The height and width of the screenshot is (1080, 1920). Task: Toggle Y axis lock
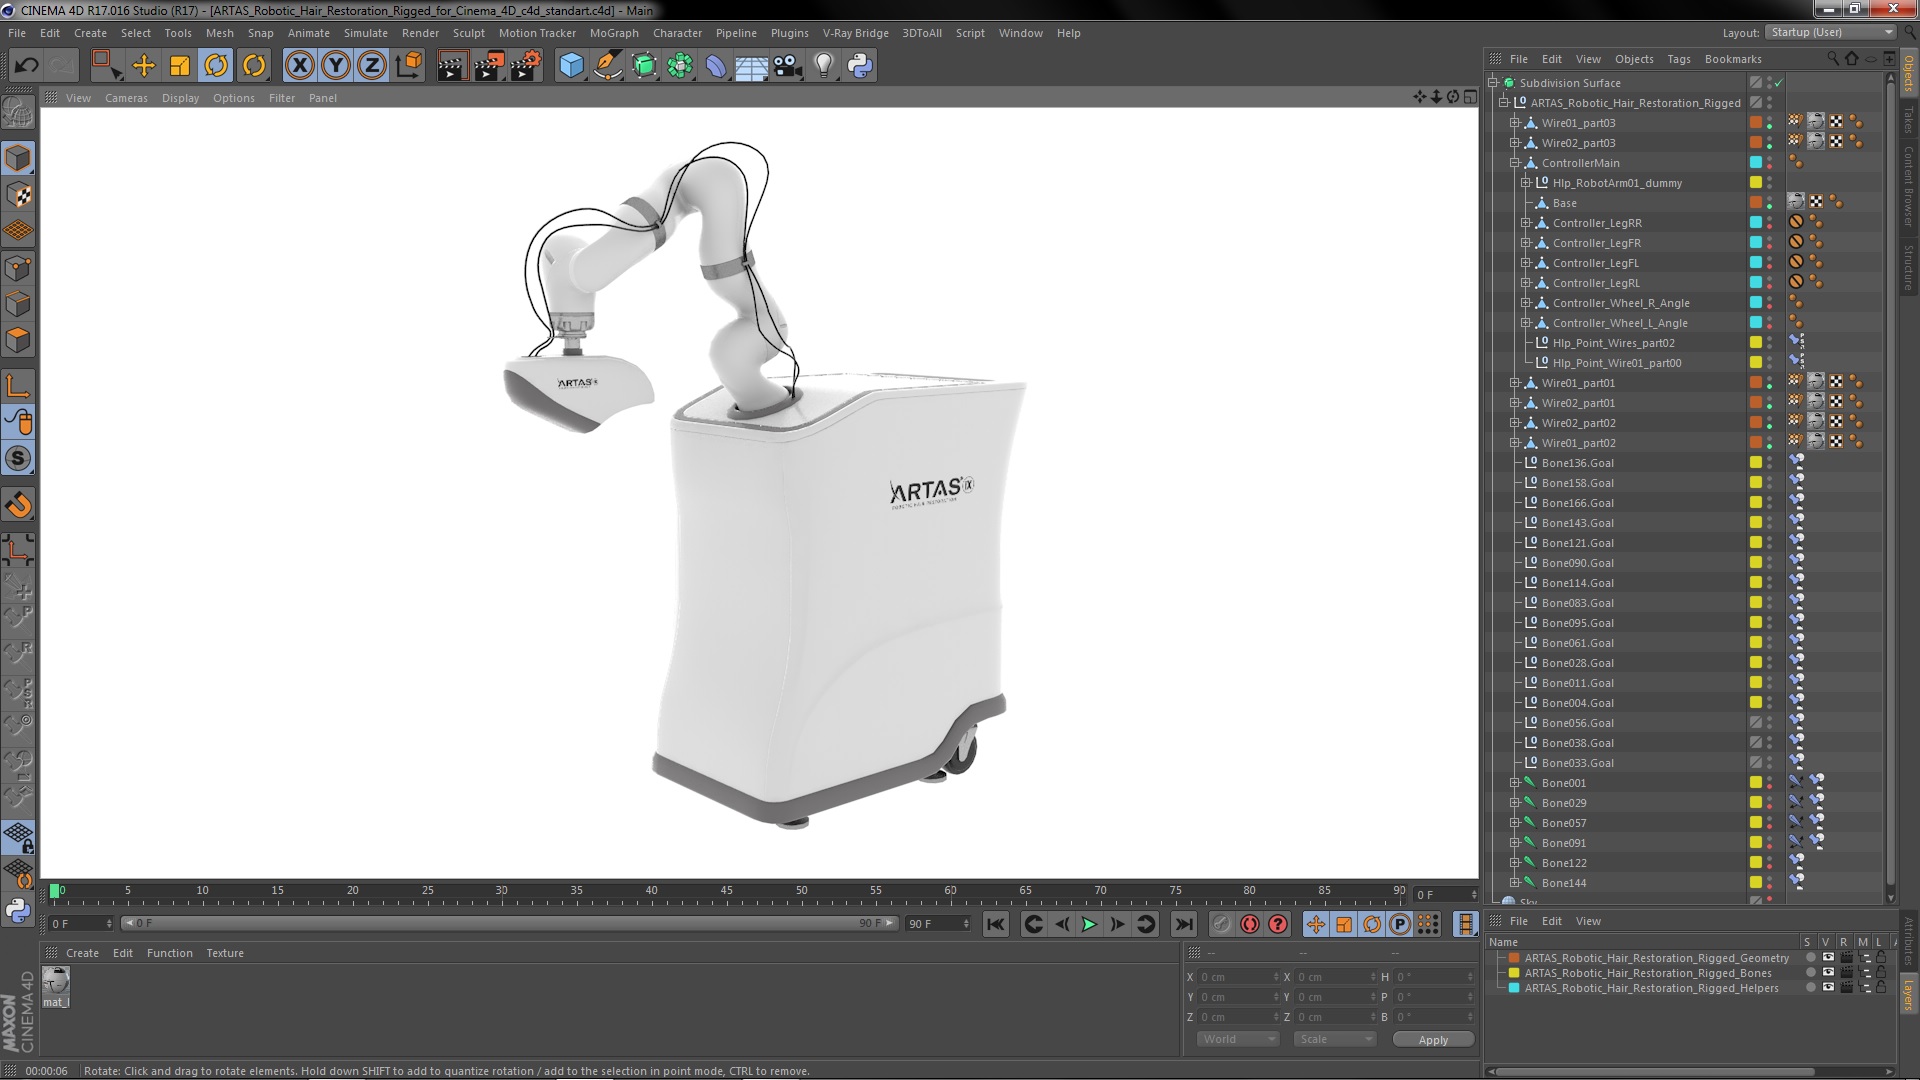[x=336, y=66]
